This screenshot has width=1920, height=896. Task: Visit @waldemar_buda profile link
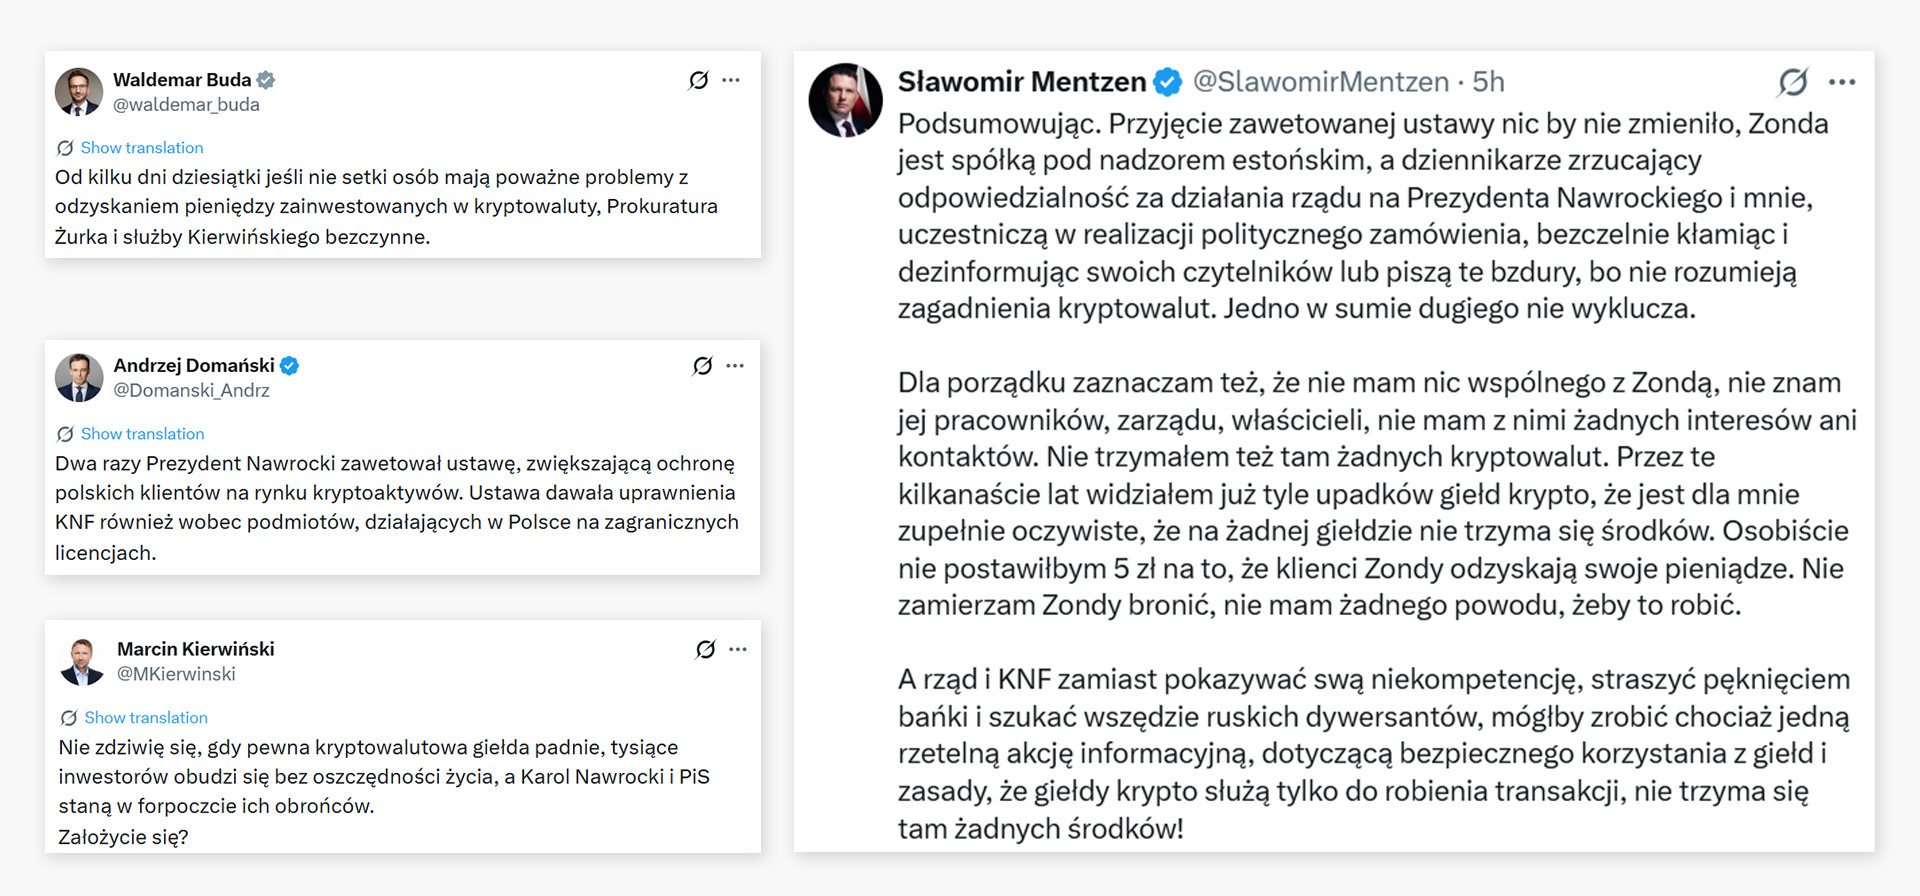click(187, 104)
